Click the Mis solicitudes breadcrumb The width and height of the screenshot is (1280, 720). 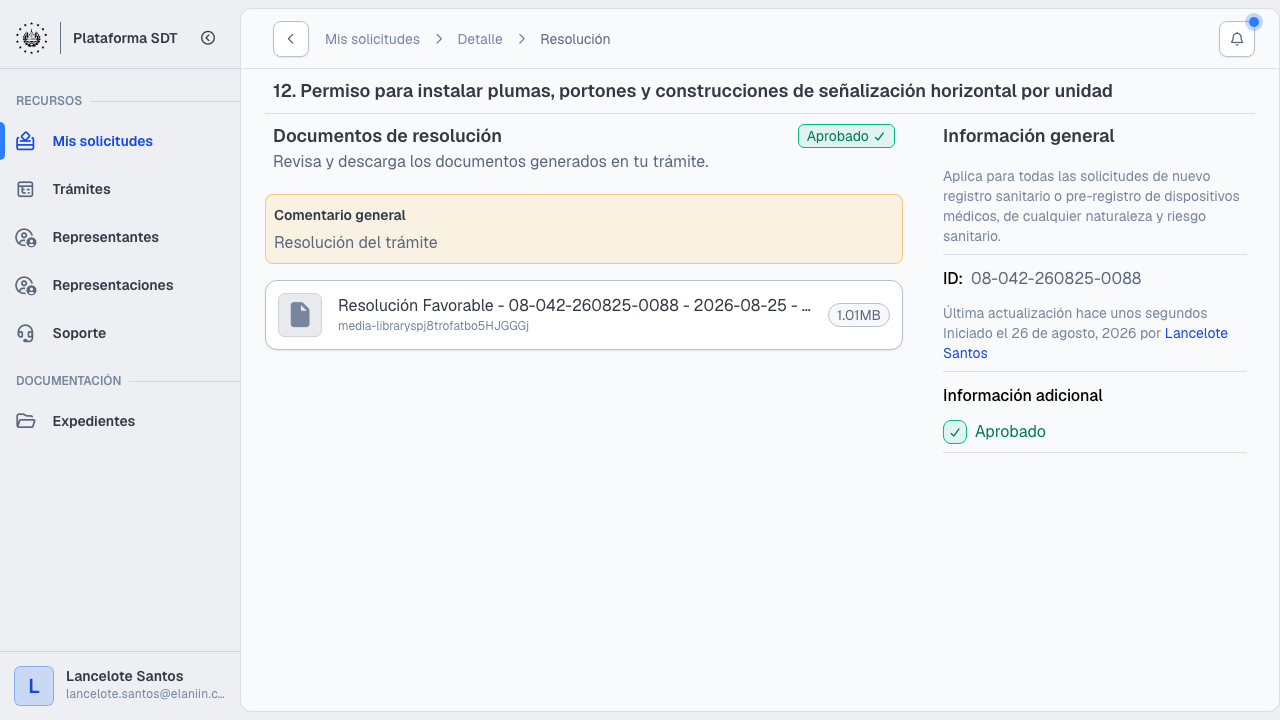pos(372,39)
